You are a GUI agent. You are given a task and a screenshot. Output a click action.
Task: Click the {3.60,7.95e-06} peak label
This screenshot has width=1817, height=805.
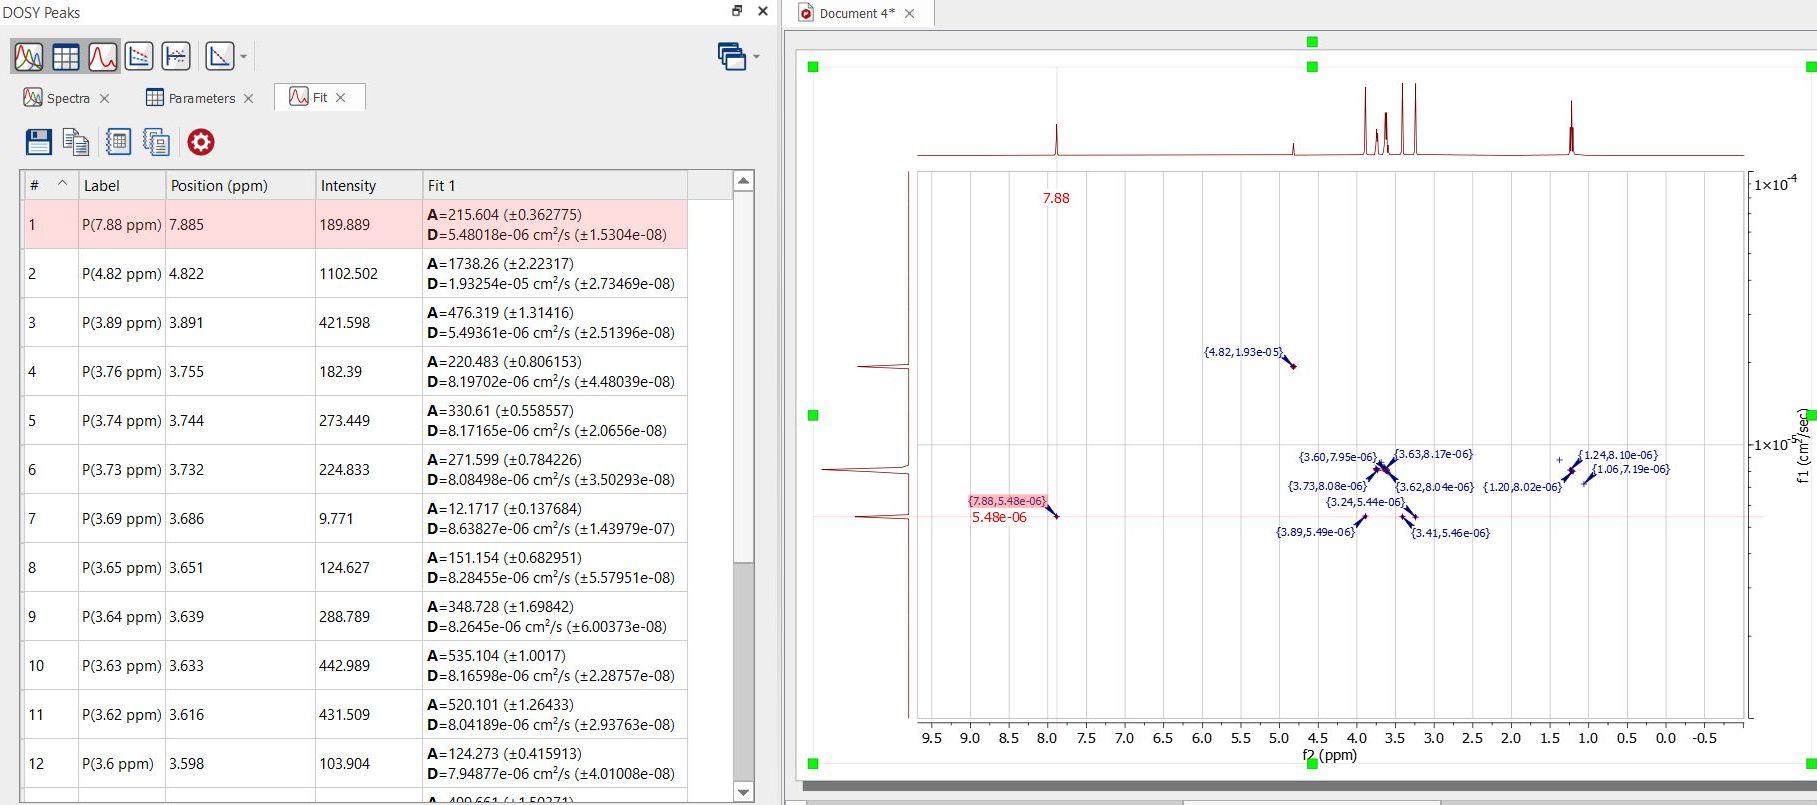click(x=1337, y=457)
